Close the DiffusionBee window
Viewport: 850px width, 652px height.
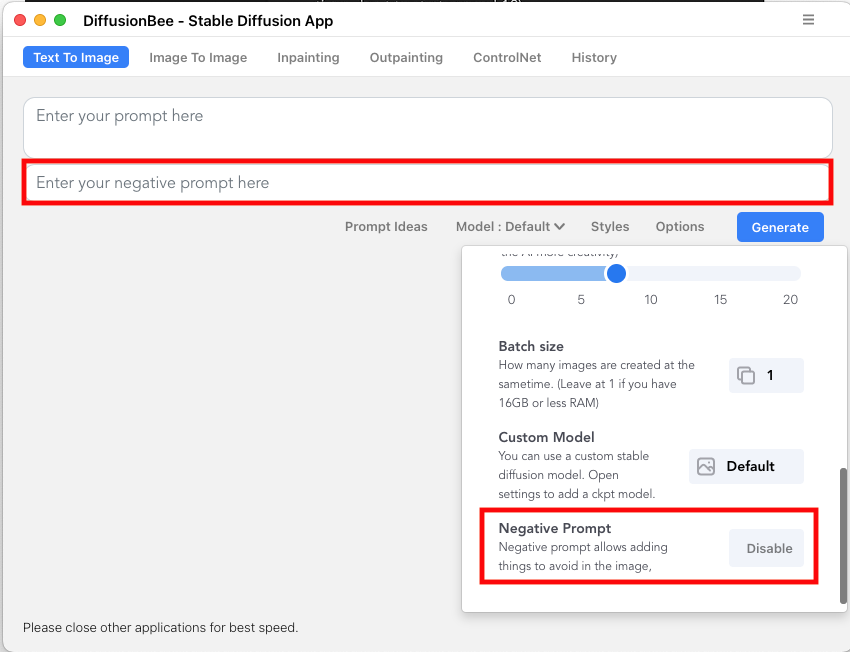20,20
